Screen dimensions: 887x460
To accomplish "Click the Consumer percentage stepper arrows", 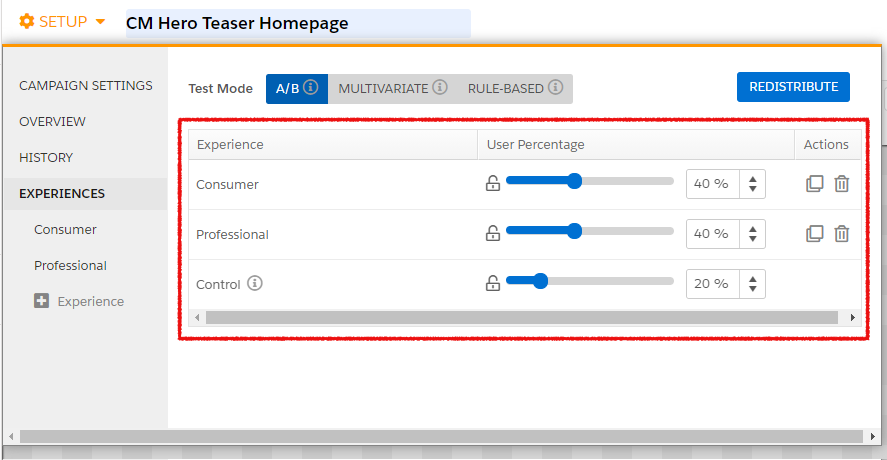I will click(752, 184).
